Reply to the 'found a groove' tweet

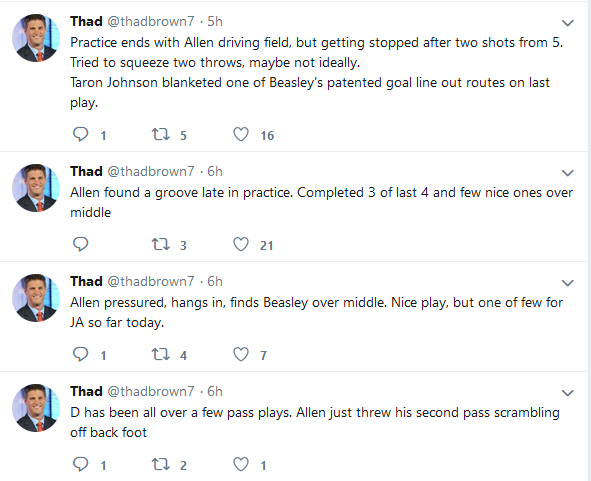tap(80, 244)
